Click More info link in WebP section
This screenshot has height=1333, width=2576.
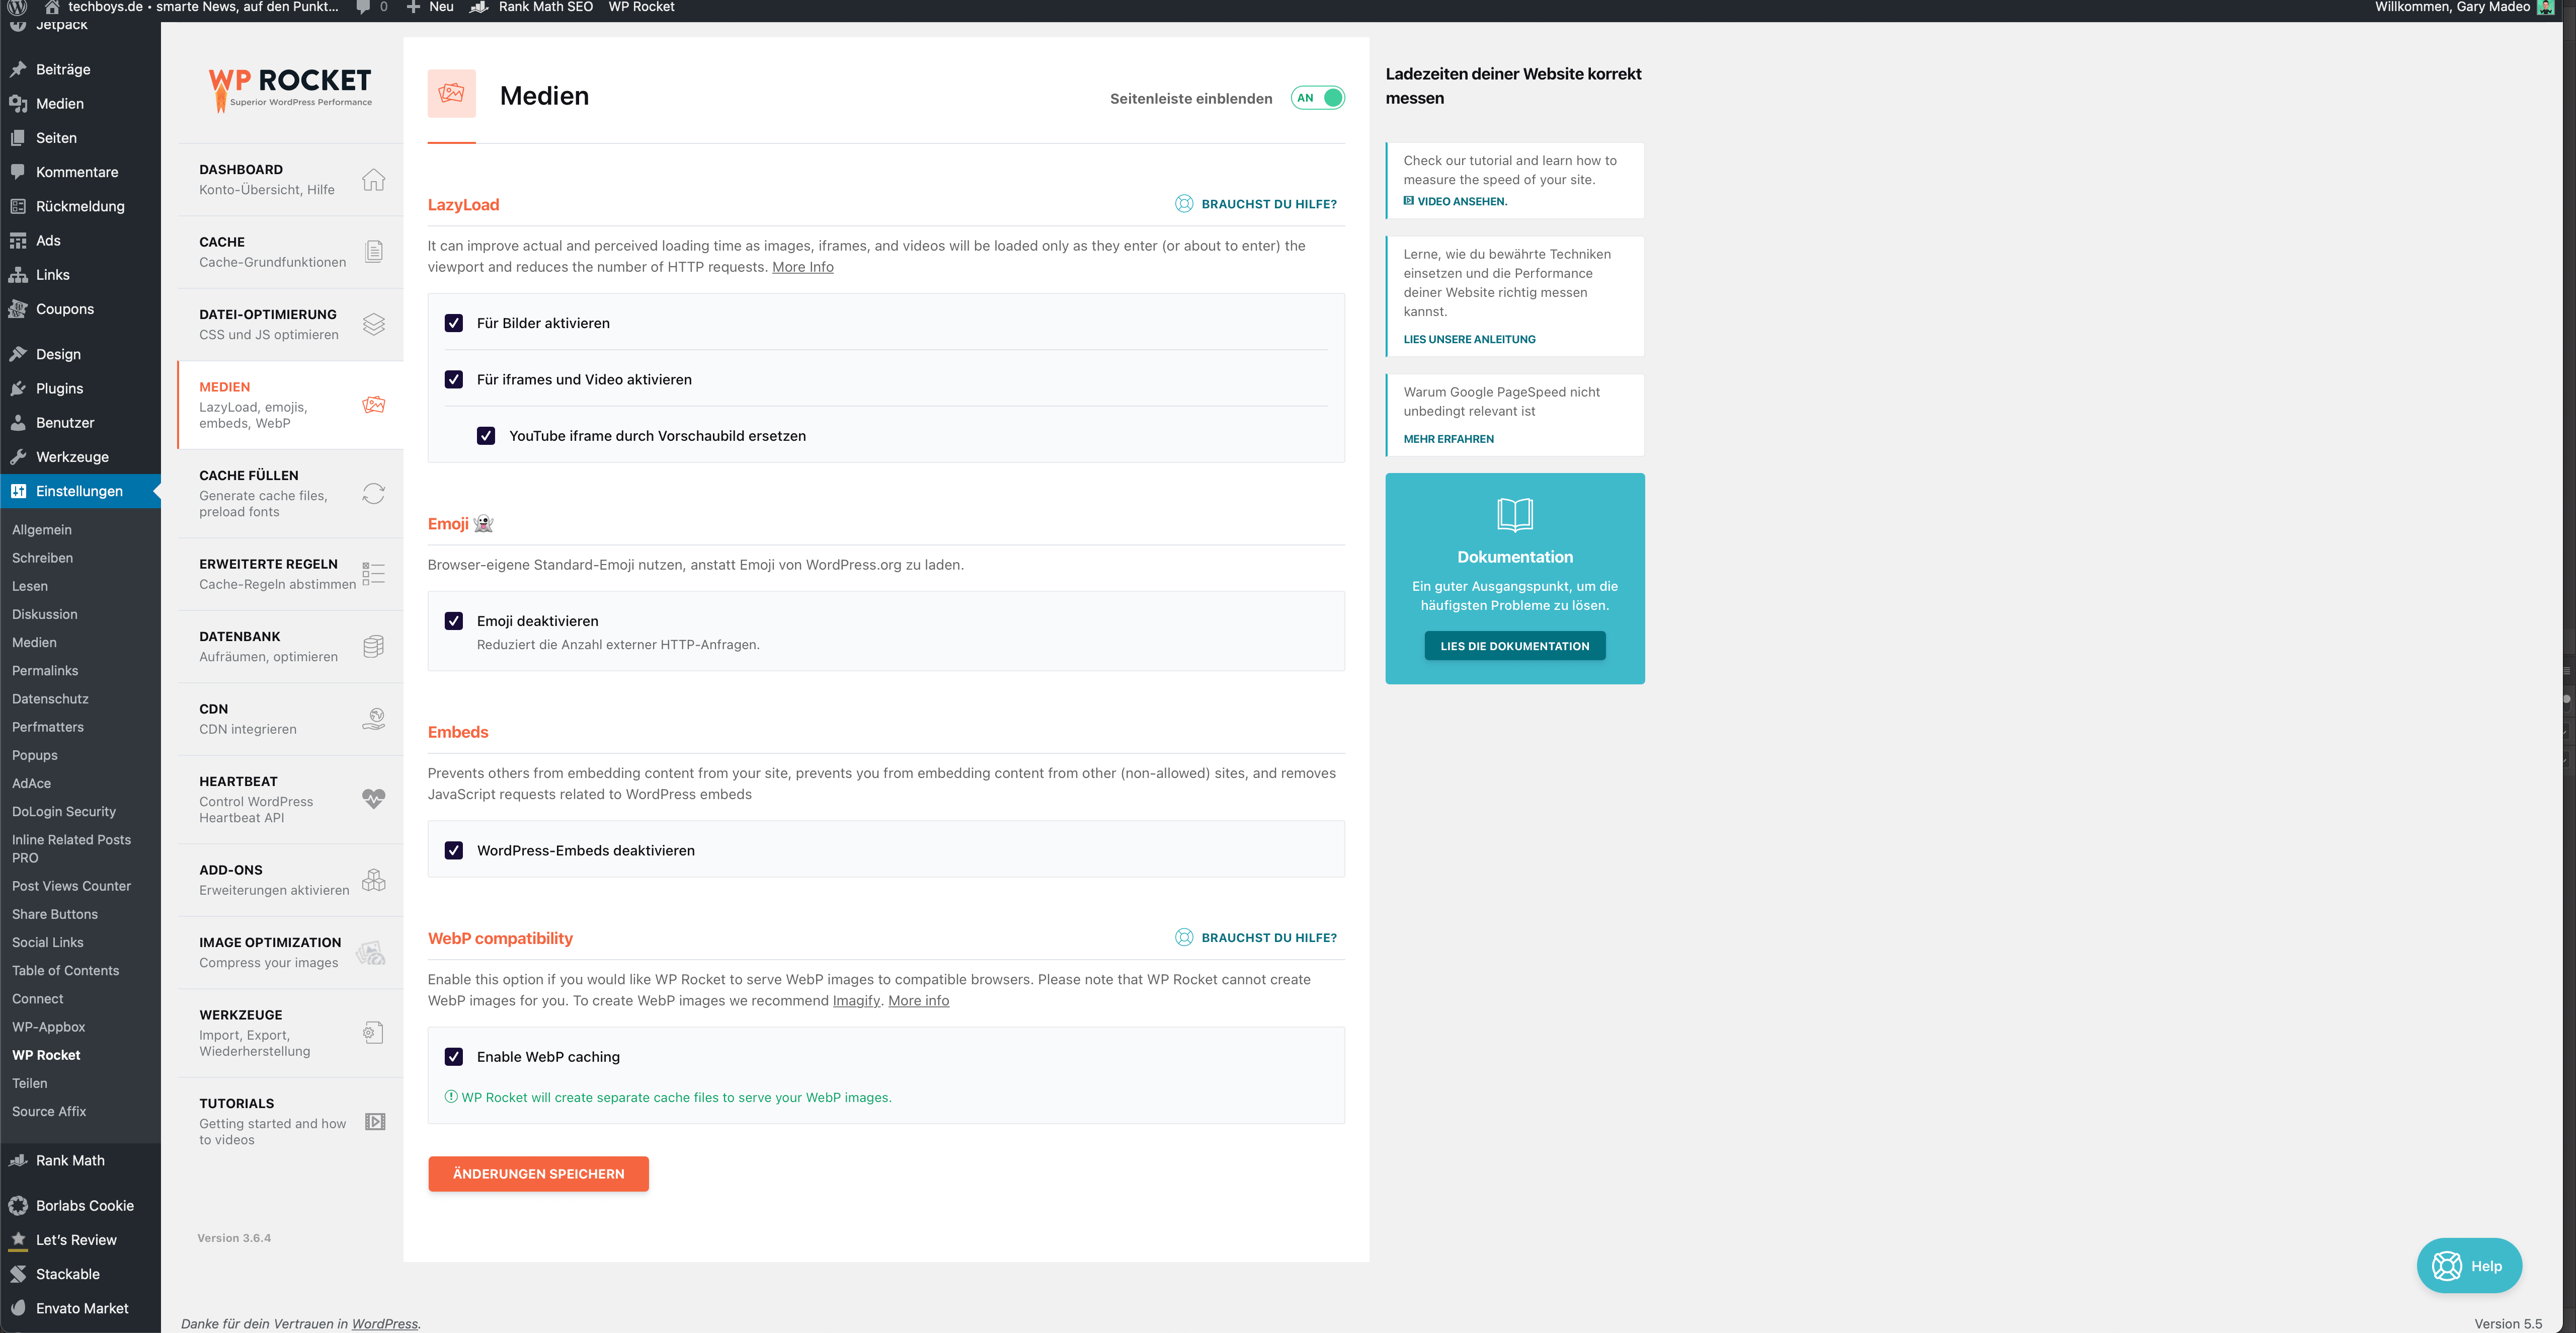pos(918,1001)
